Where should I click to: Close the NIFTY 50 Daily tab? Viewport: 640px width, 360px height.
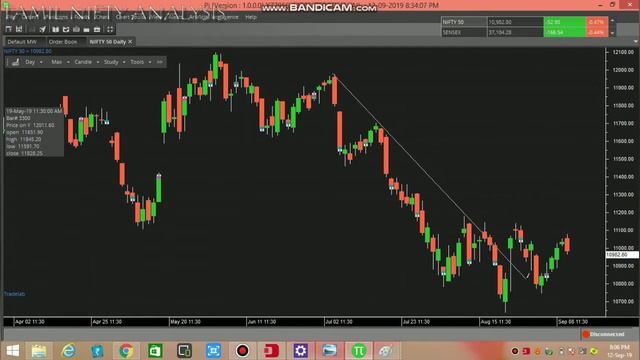coord(130,42)
